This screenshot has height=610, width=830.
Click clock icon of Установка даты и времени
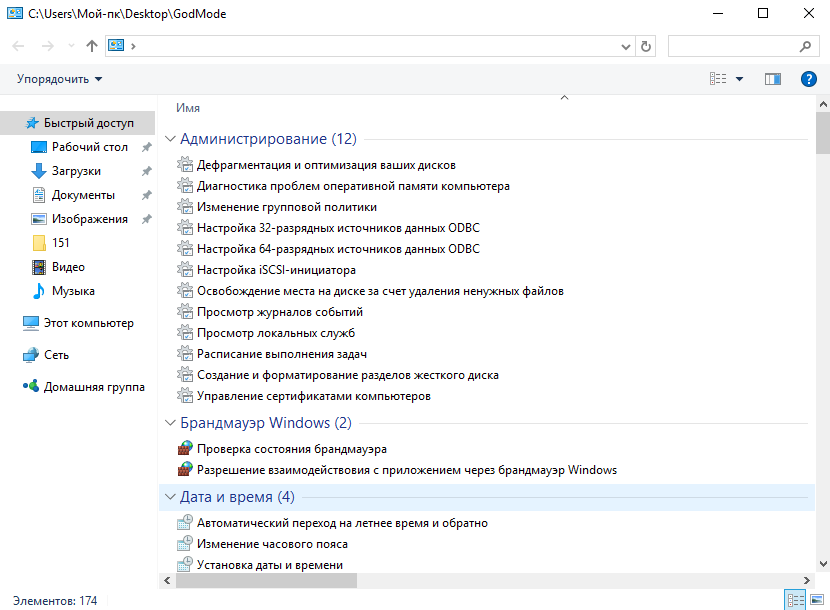[x=185, y=564]
